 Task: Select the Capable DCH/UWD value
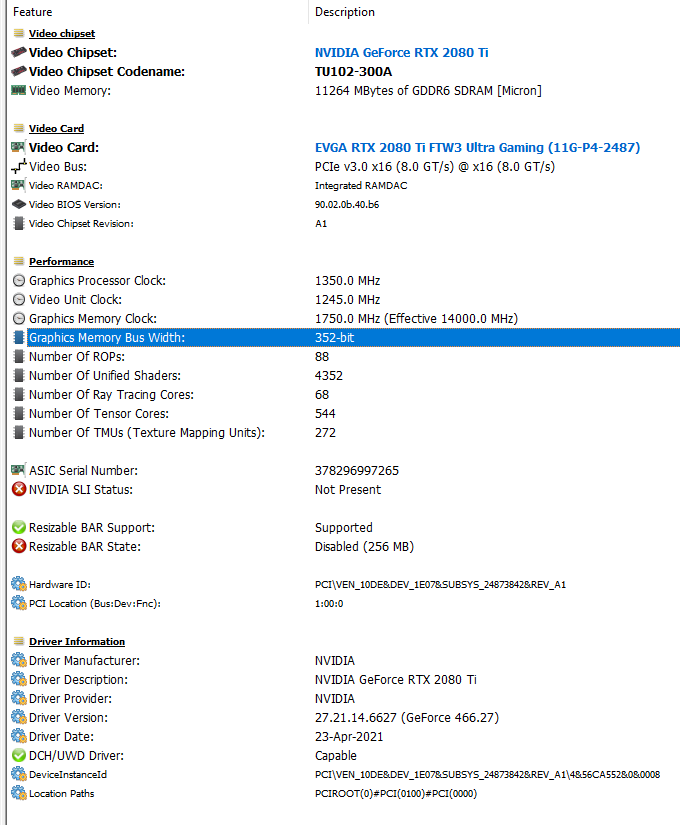[x=336, y=756]
